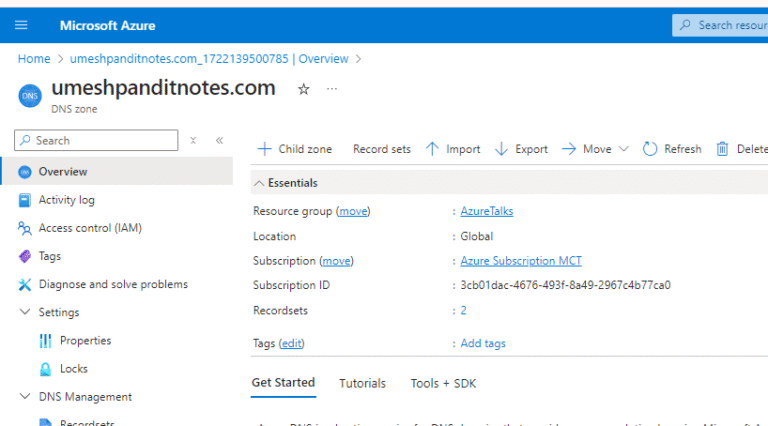
Task: Click the Access control people icon
Action: coord(24,228)
